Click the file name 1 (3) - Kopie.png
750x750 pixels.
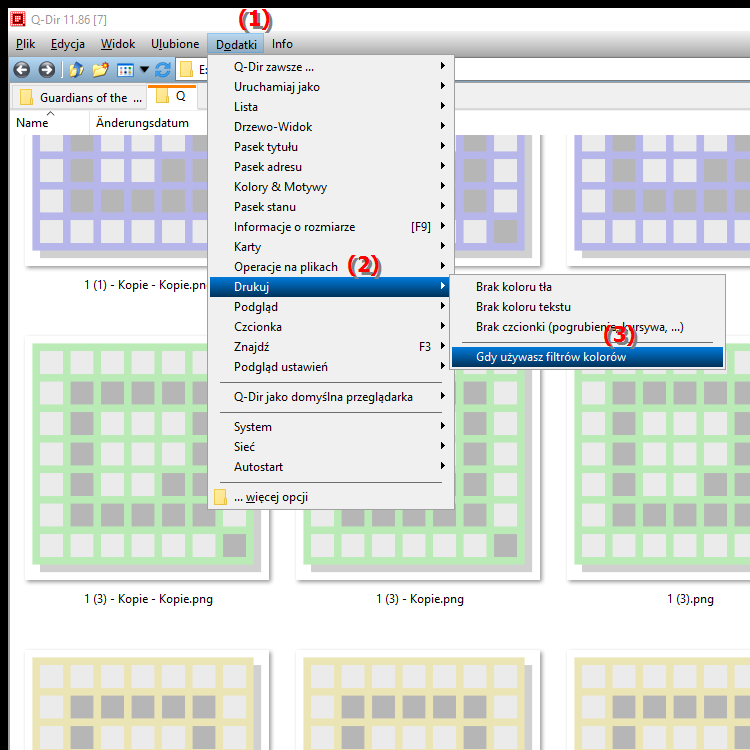pos(420,599)
